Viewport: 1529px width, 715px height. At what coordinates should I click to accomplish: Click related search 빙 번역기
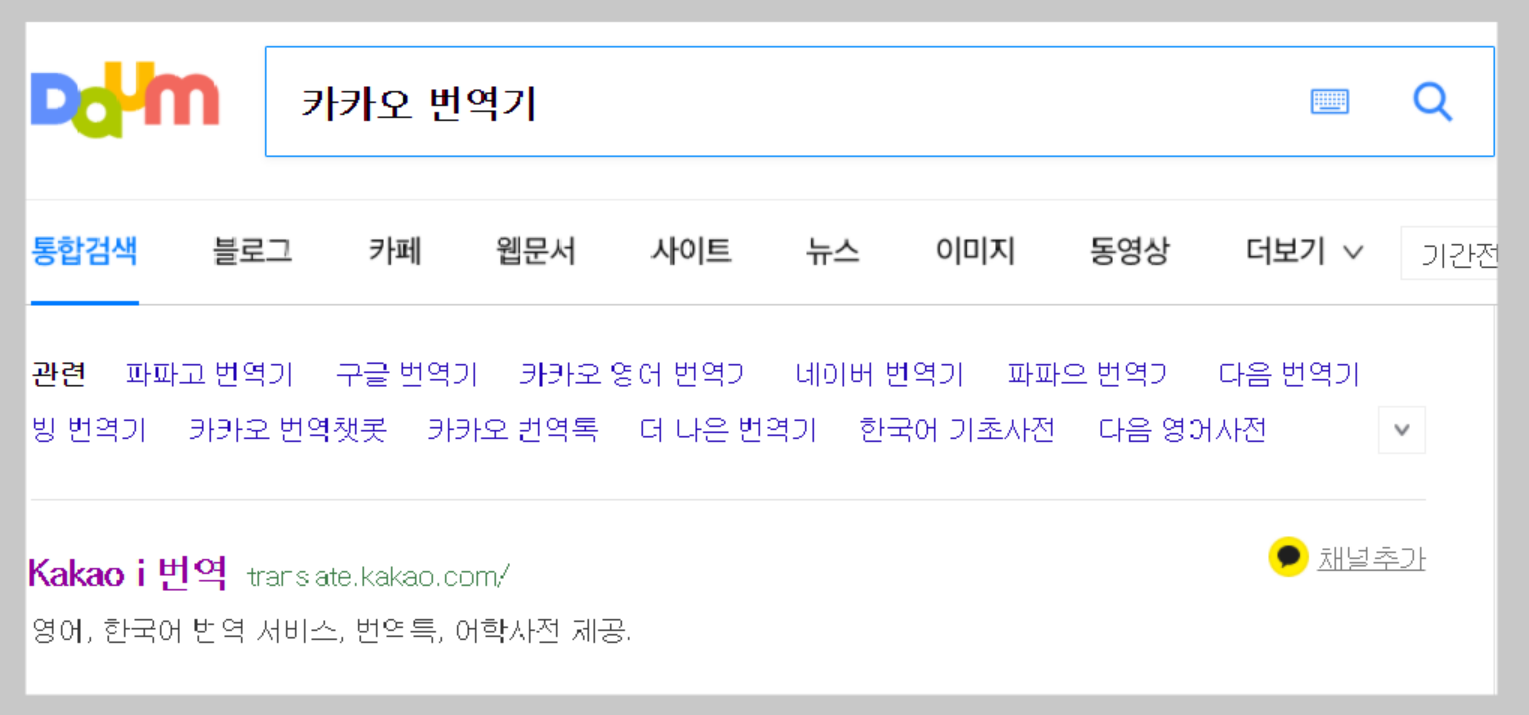89,430
